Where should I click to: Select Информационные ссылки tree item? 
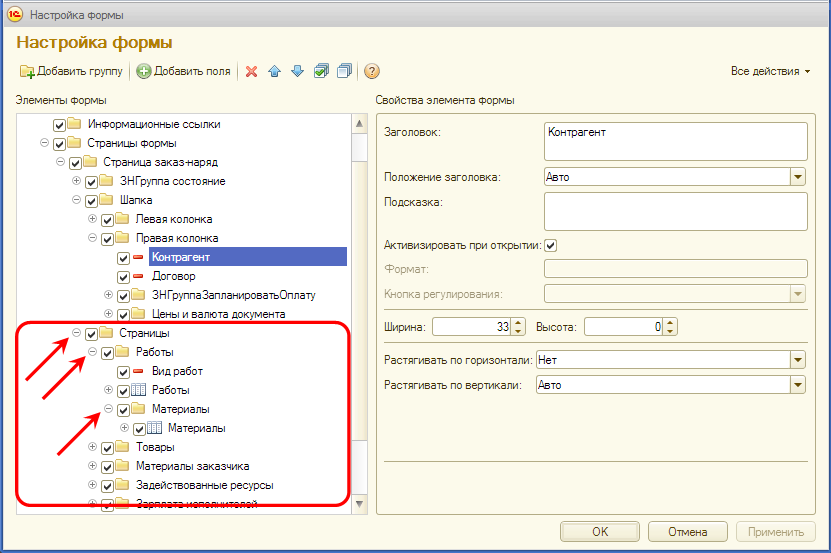pos(154,124)
